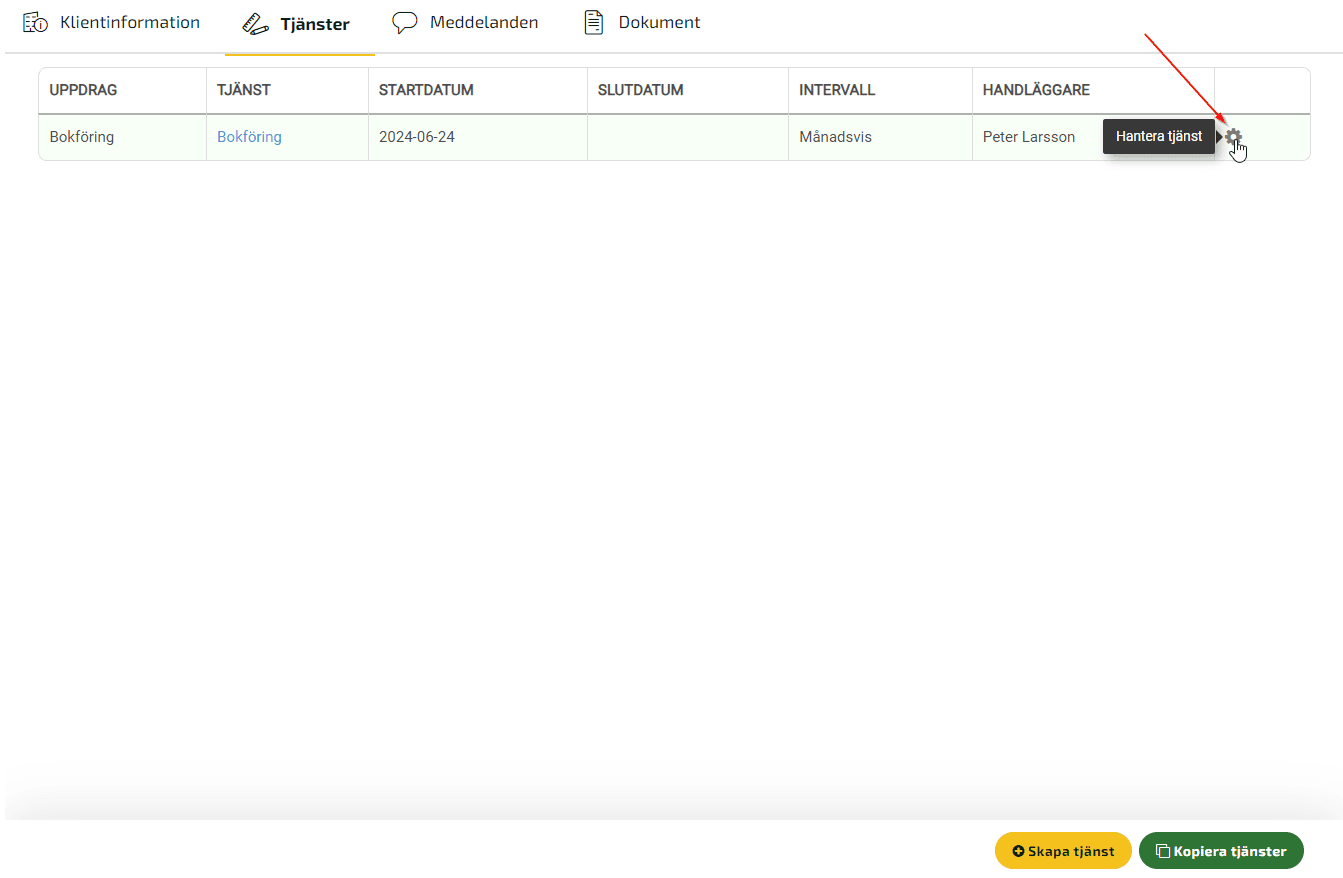Image resolution: width=1343 pixels, height=878 pixels.
Task: Select the Tjänster tab
Action: (296, 24)
